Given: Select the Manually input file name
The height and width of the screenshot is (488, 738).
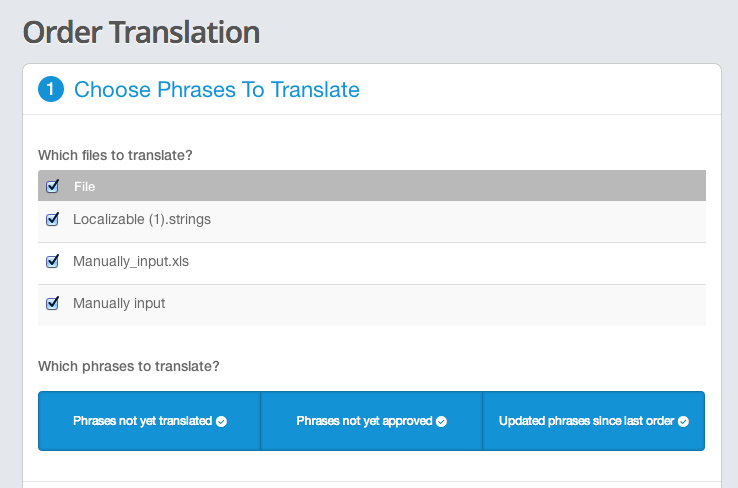Looking at the screenshot, I should tap(119, 303).
